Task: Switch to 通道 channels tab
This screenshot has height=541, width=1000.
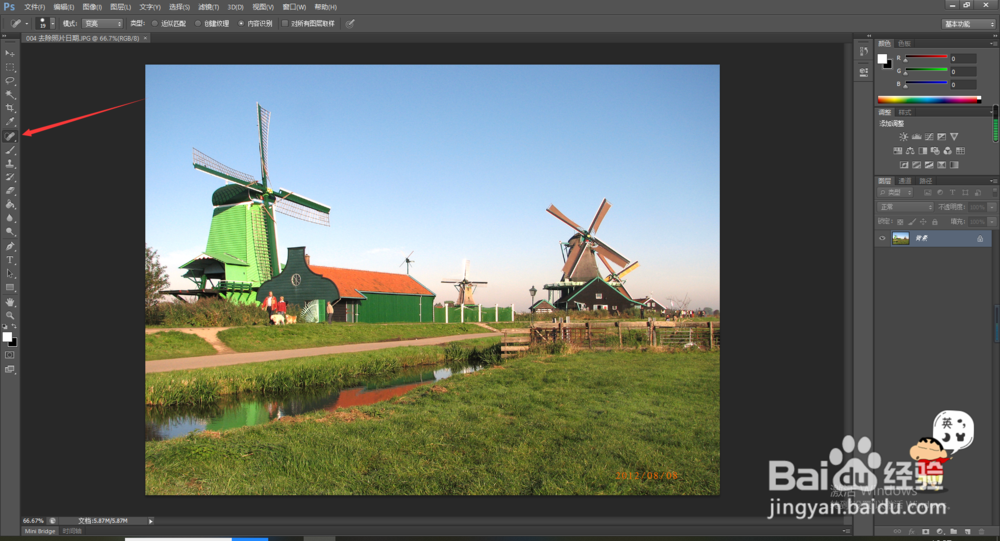Action: click(x=904, y=181)
